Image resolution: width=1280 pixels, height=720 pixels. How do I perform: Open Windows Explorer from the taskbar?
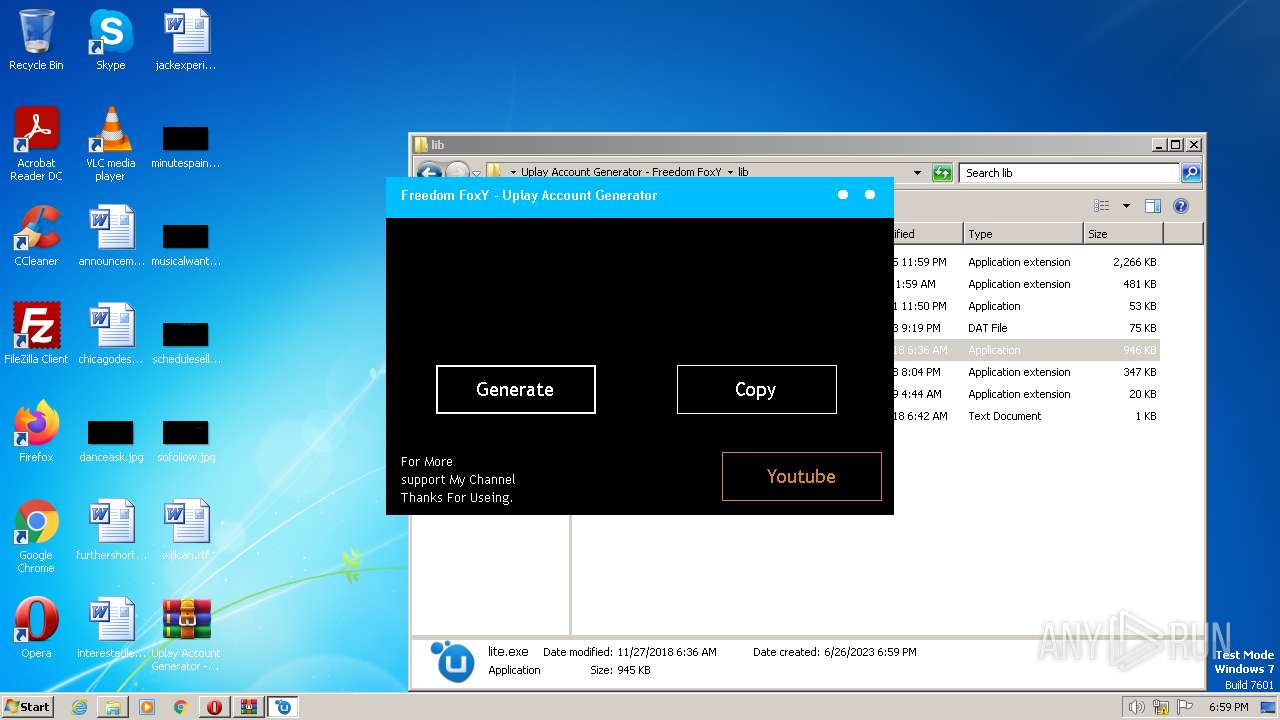pos(113,707)
